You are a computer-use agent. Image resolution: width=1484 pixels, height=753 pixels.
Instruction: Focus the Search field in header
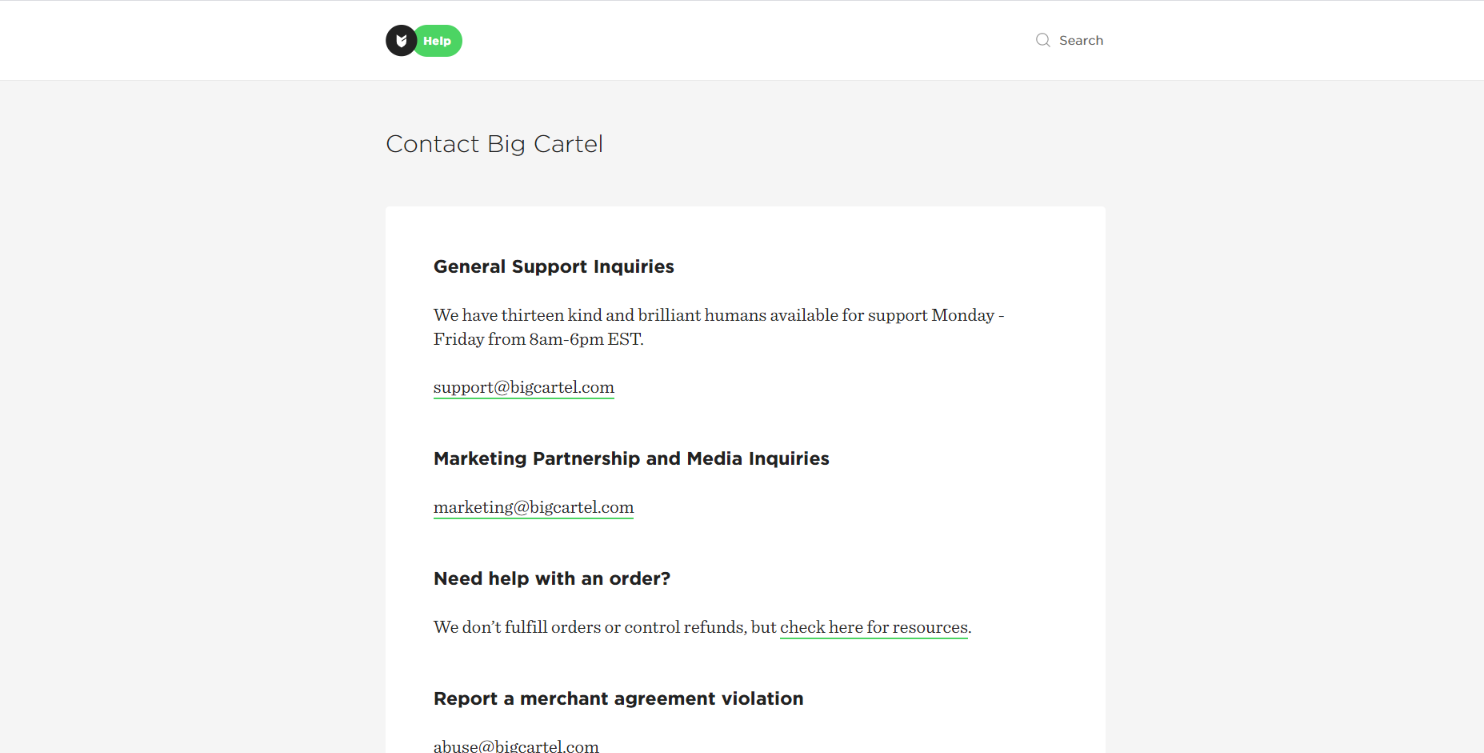pos(1081,41)
